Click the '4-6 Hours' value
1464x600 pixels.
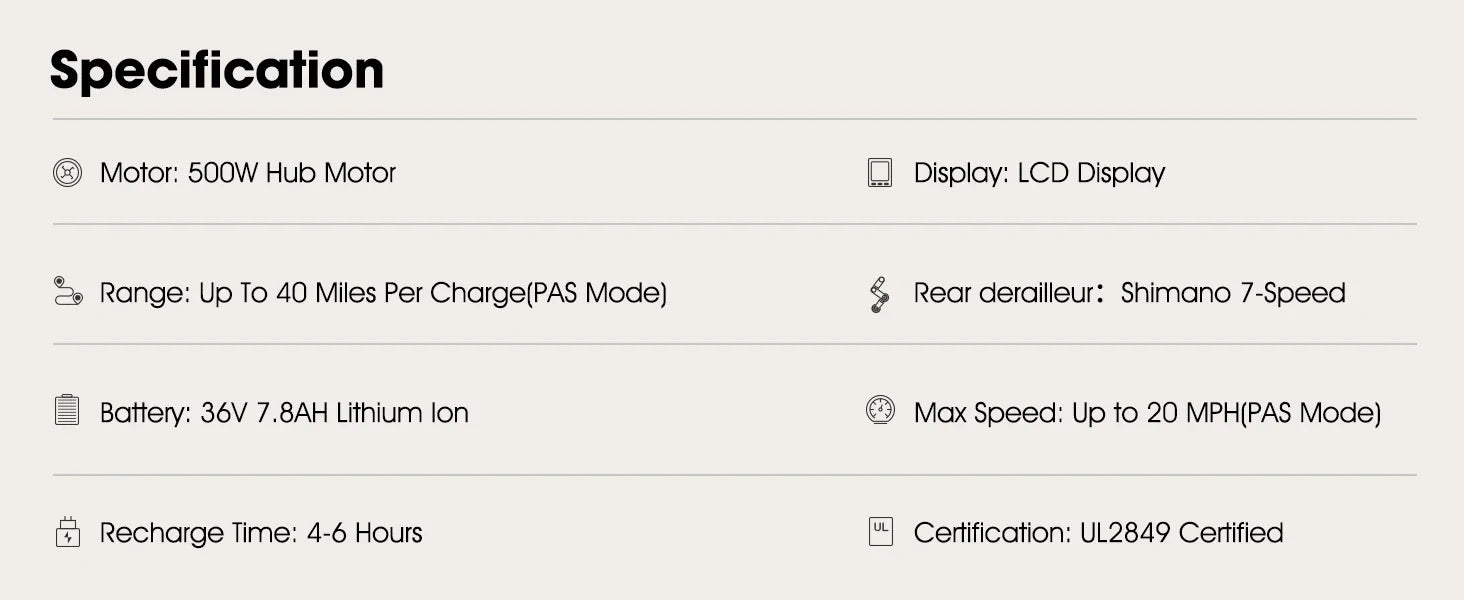point(365,533)
